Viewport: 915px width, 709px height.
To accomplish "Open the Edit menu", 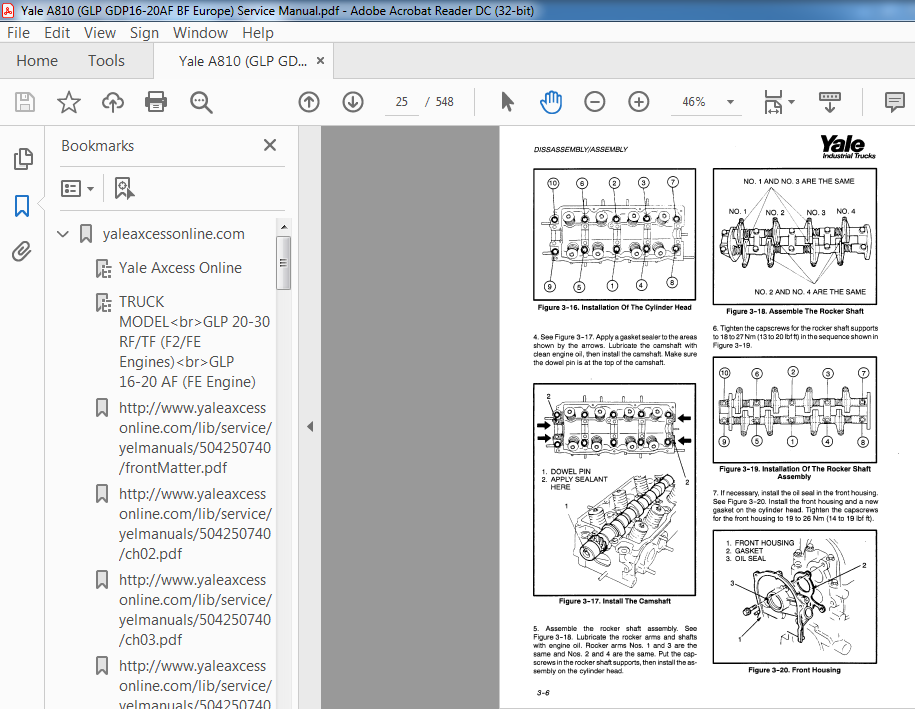I will 57,33.
